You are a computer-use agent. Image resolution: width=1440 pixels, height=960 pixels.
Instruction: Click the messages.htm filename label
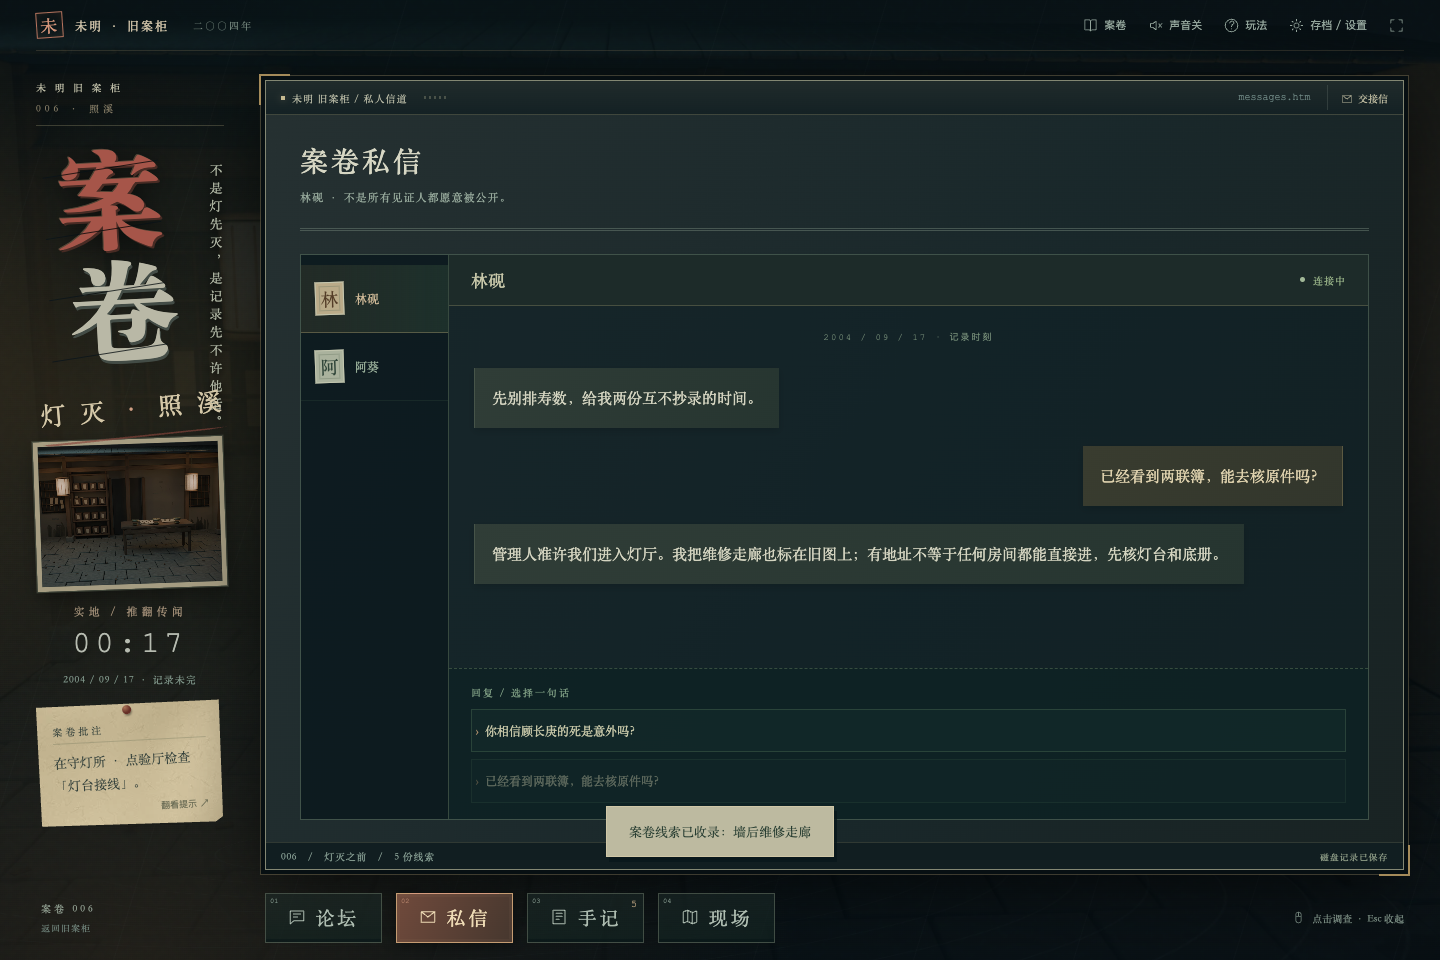1274,98
